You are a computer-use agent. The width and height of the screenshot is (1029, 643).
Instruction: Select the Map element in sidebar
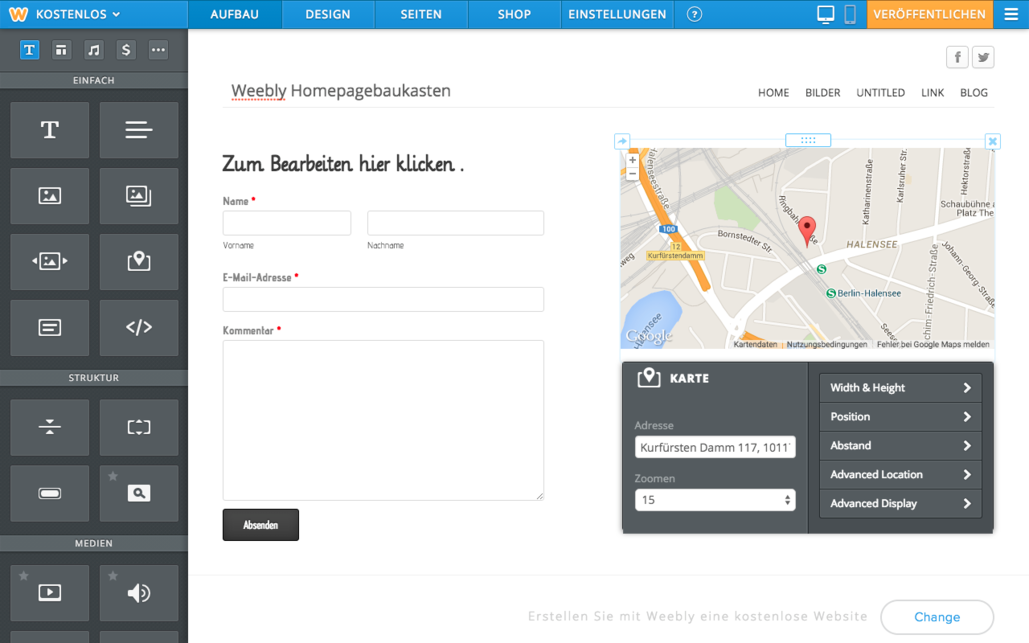click(139, 262)
